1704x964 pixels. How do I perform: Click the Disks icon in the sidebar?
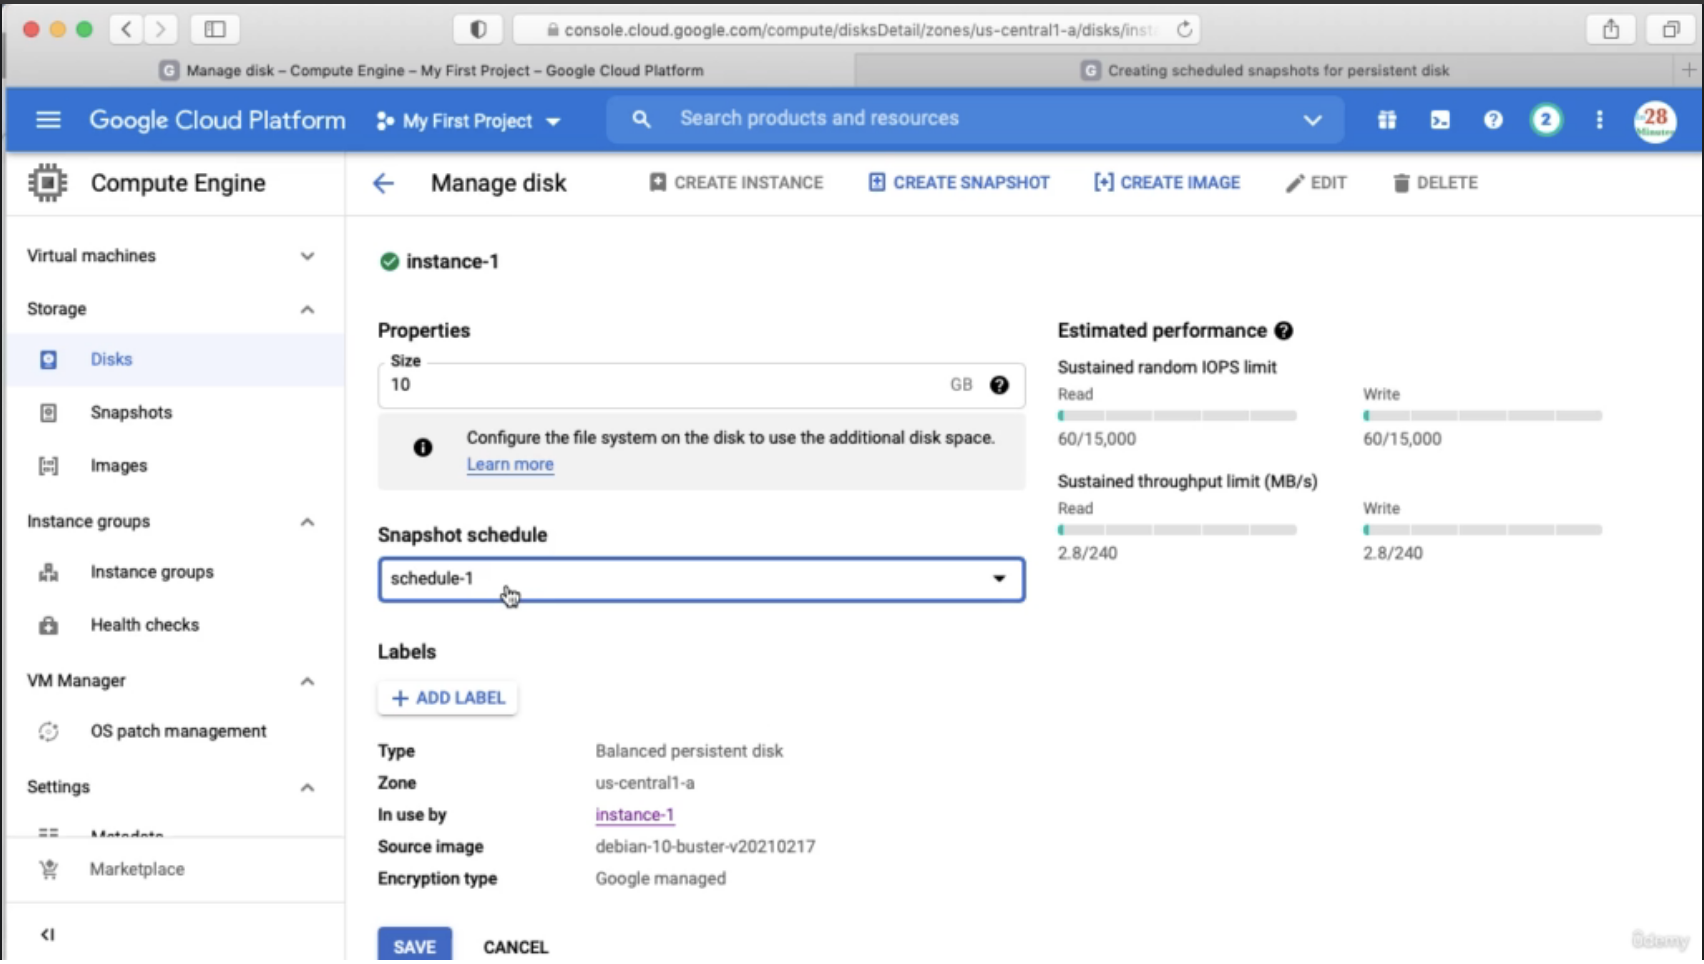tap(48, 360)
